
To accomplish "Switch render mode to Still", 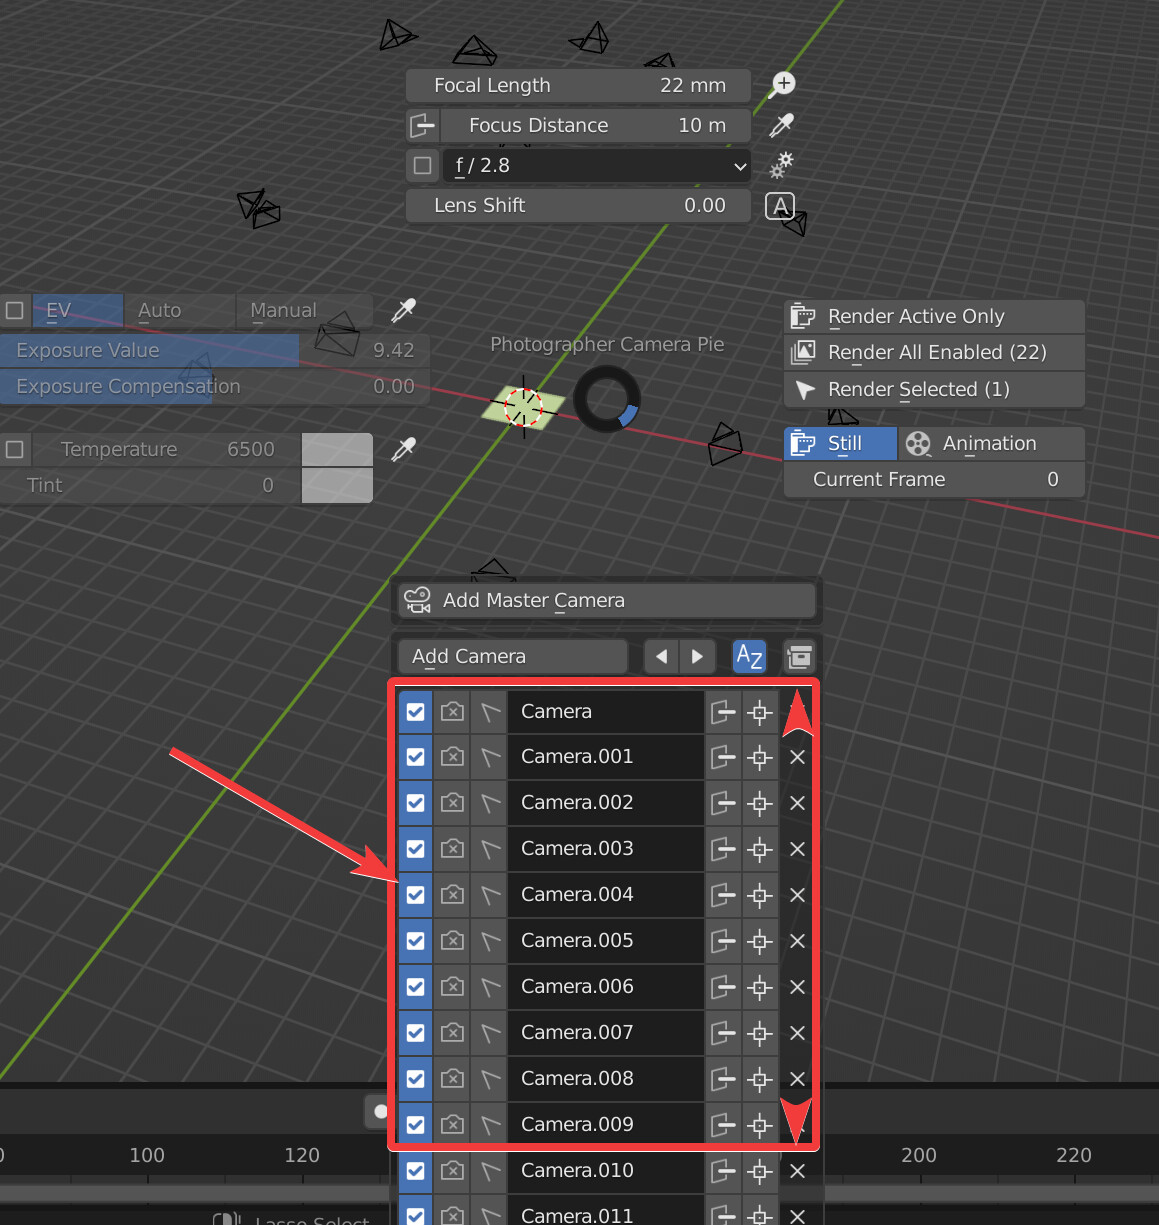I will 840,443.
